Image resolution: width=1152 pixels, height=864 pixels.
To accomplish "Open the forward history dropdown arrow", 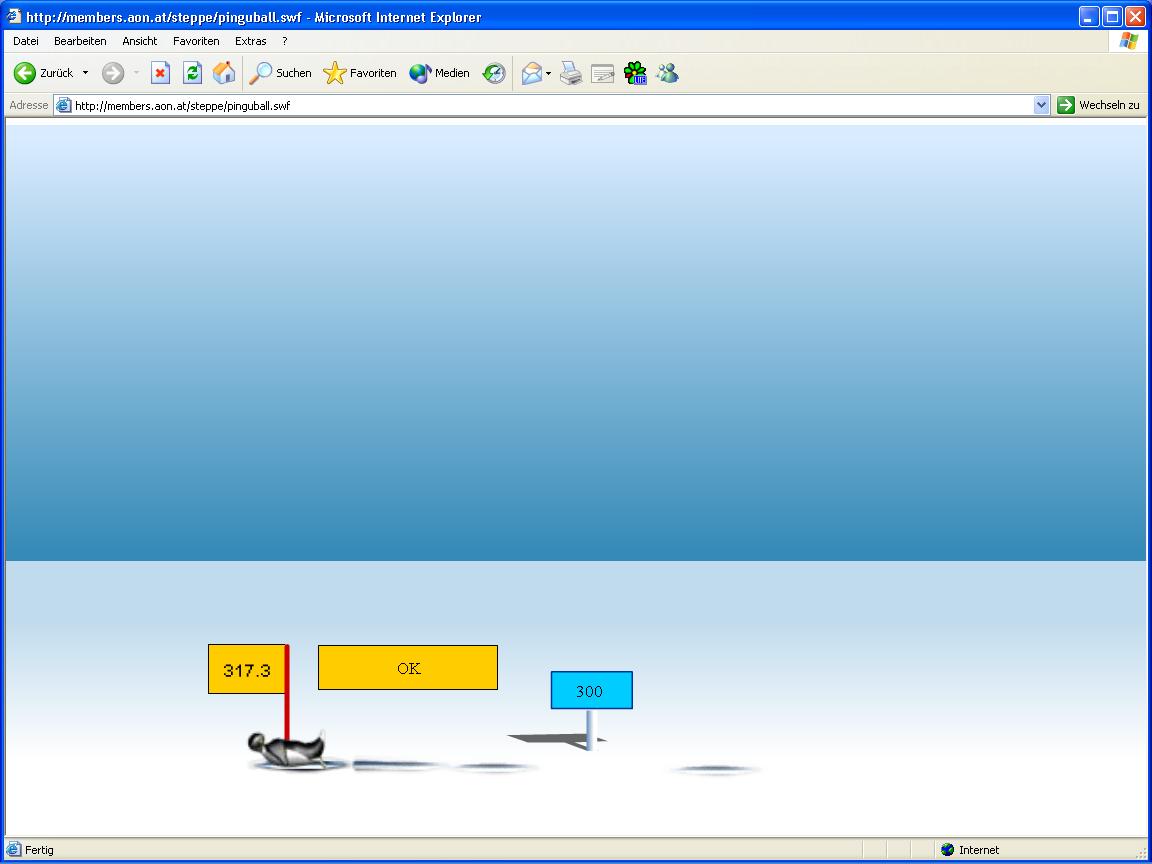I will pos(137,73).
